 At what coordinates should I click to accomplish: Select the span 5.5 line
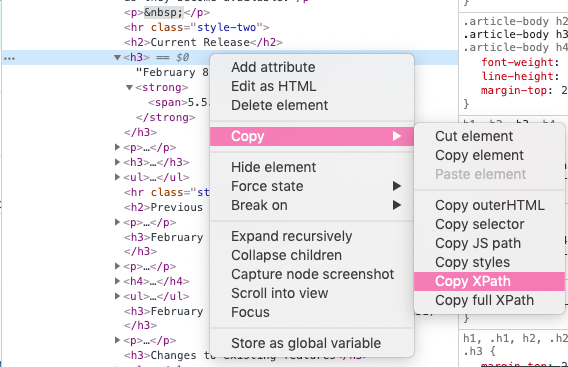click(x=178, y=103)
